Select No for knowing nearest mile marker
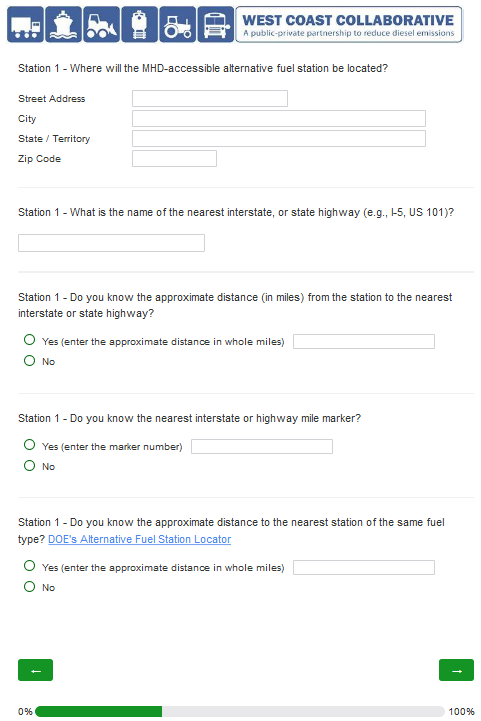The height and width of the screenshot is (721, 481). tap(29, 465)
